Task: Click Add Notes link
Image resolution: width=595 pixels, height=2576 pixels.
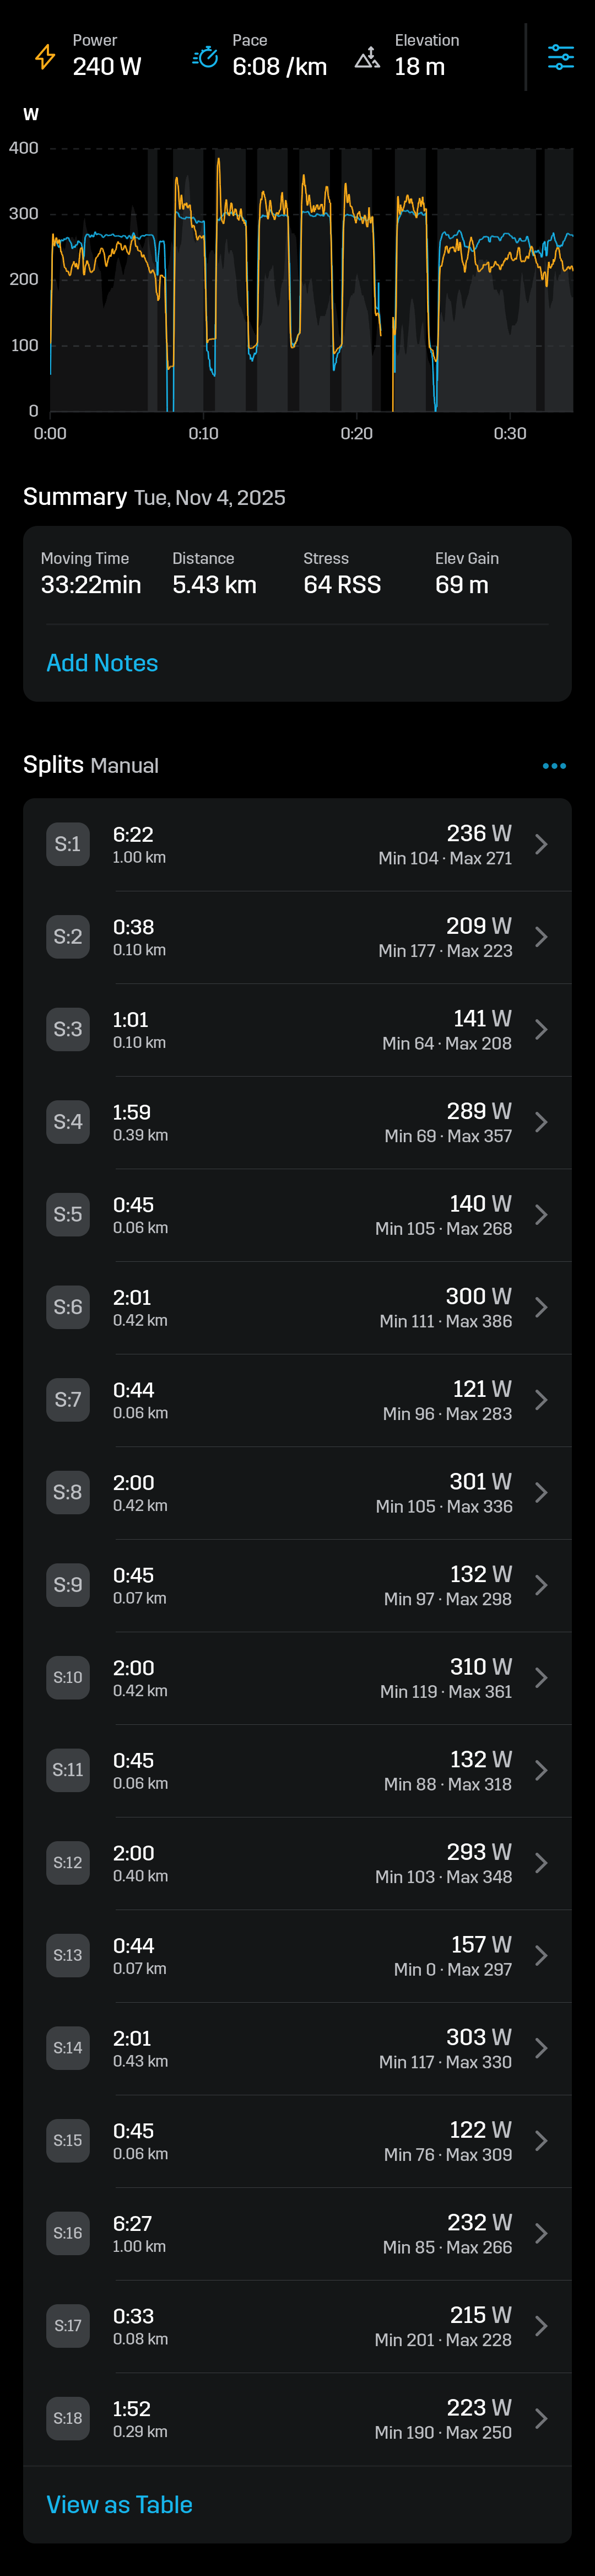Action: pos(102,663)
